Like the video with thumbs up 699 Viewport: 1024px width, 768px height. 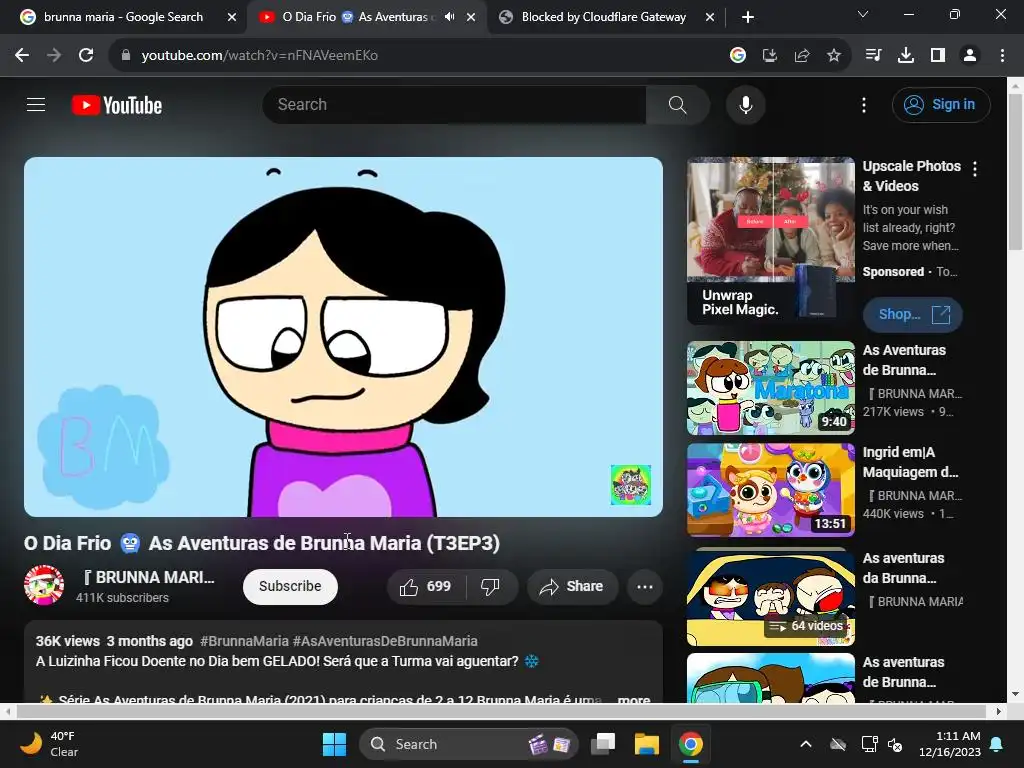(x=425, y=586)
